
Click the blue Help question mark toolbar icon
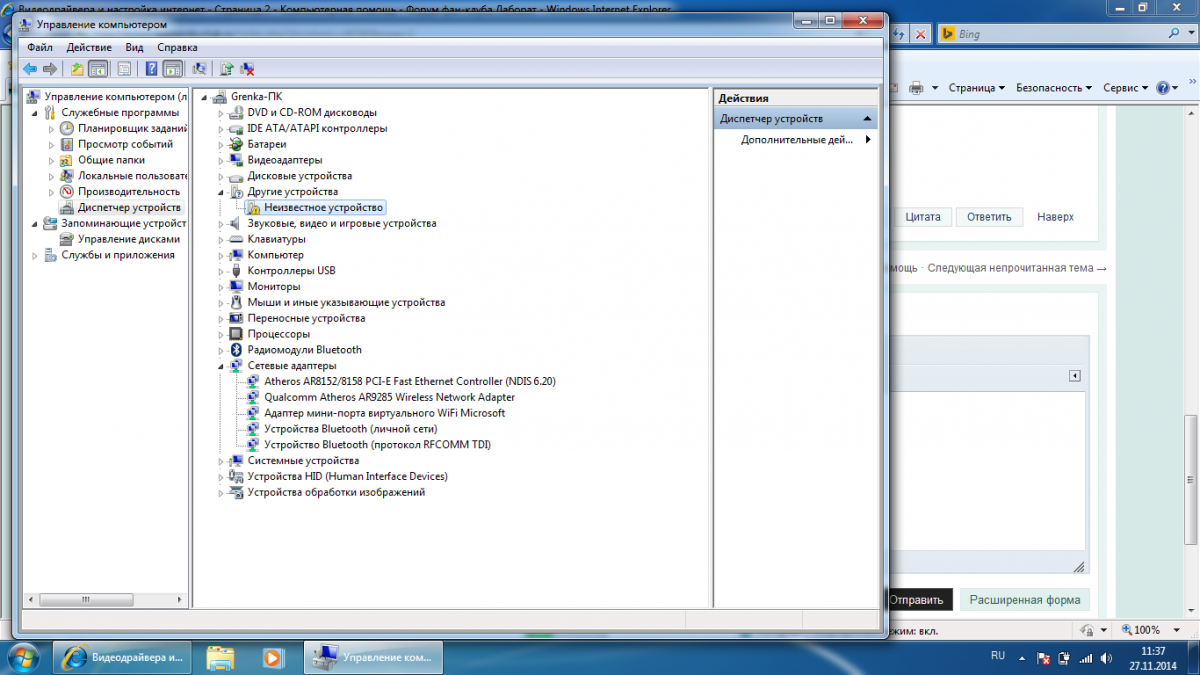click(151, 69)
